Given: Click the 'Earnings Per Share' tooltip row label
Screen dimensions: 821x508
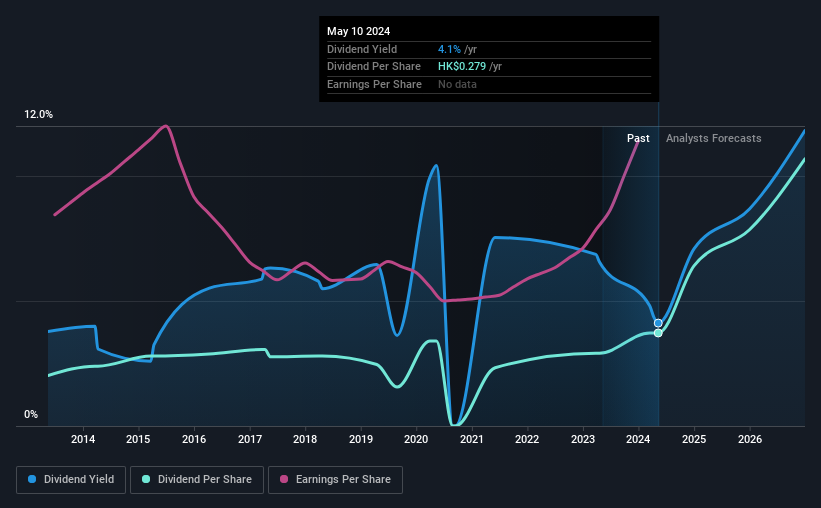Looking at the screenshot, I should tap(374, 84).
